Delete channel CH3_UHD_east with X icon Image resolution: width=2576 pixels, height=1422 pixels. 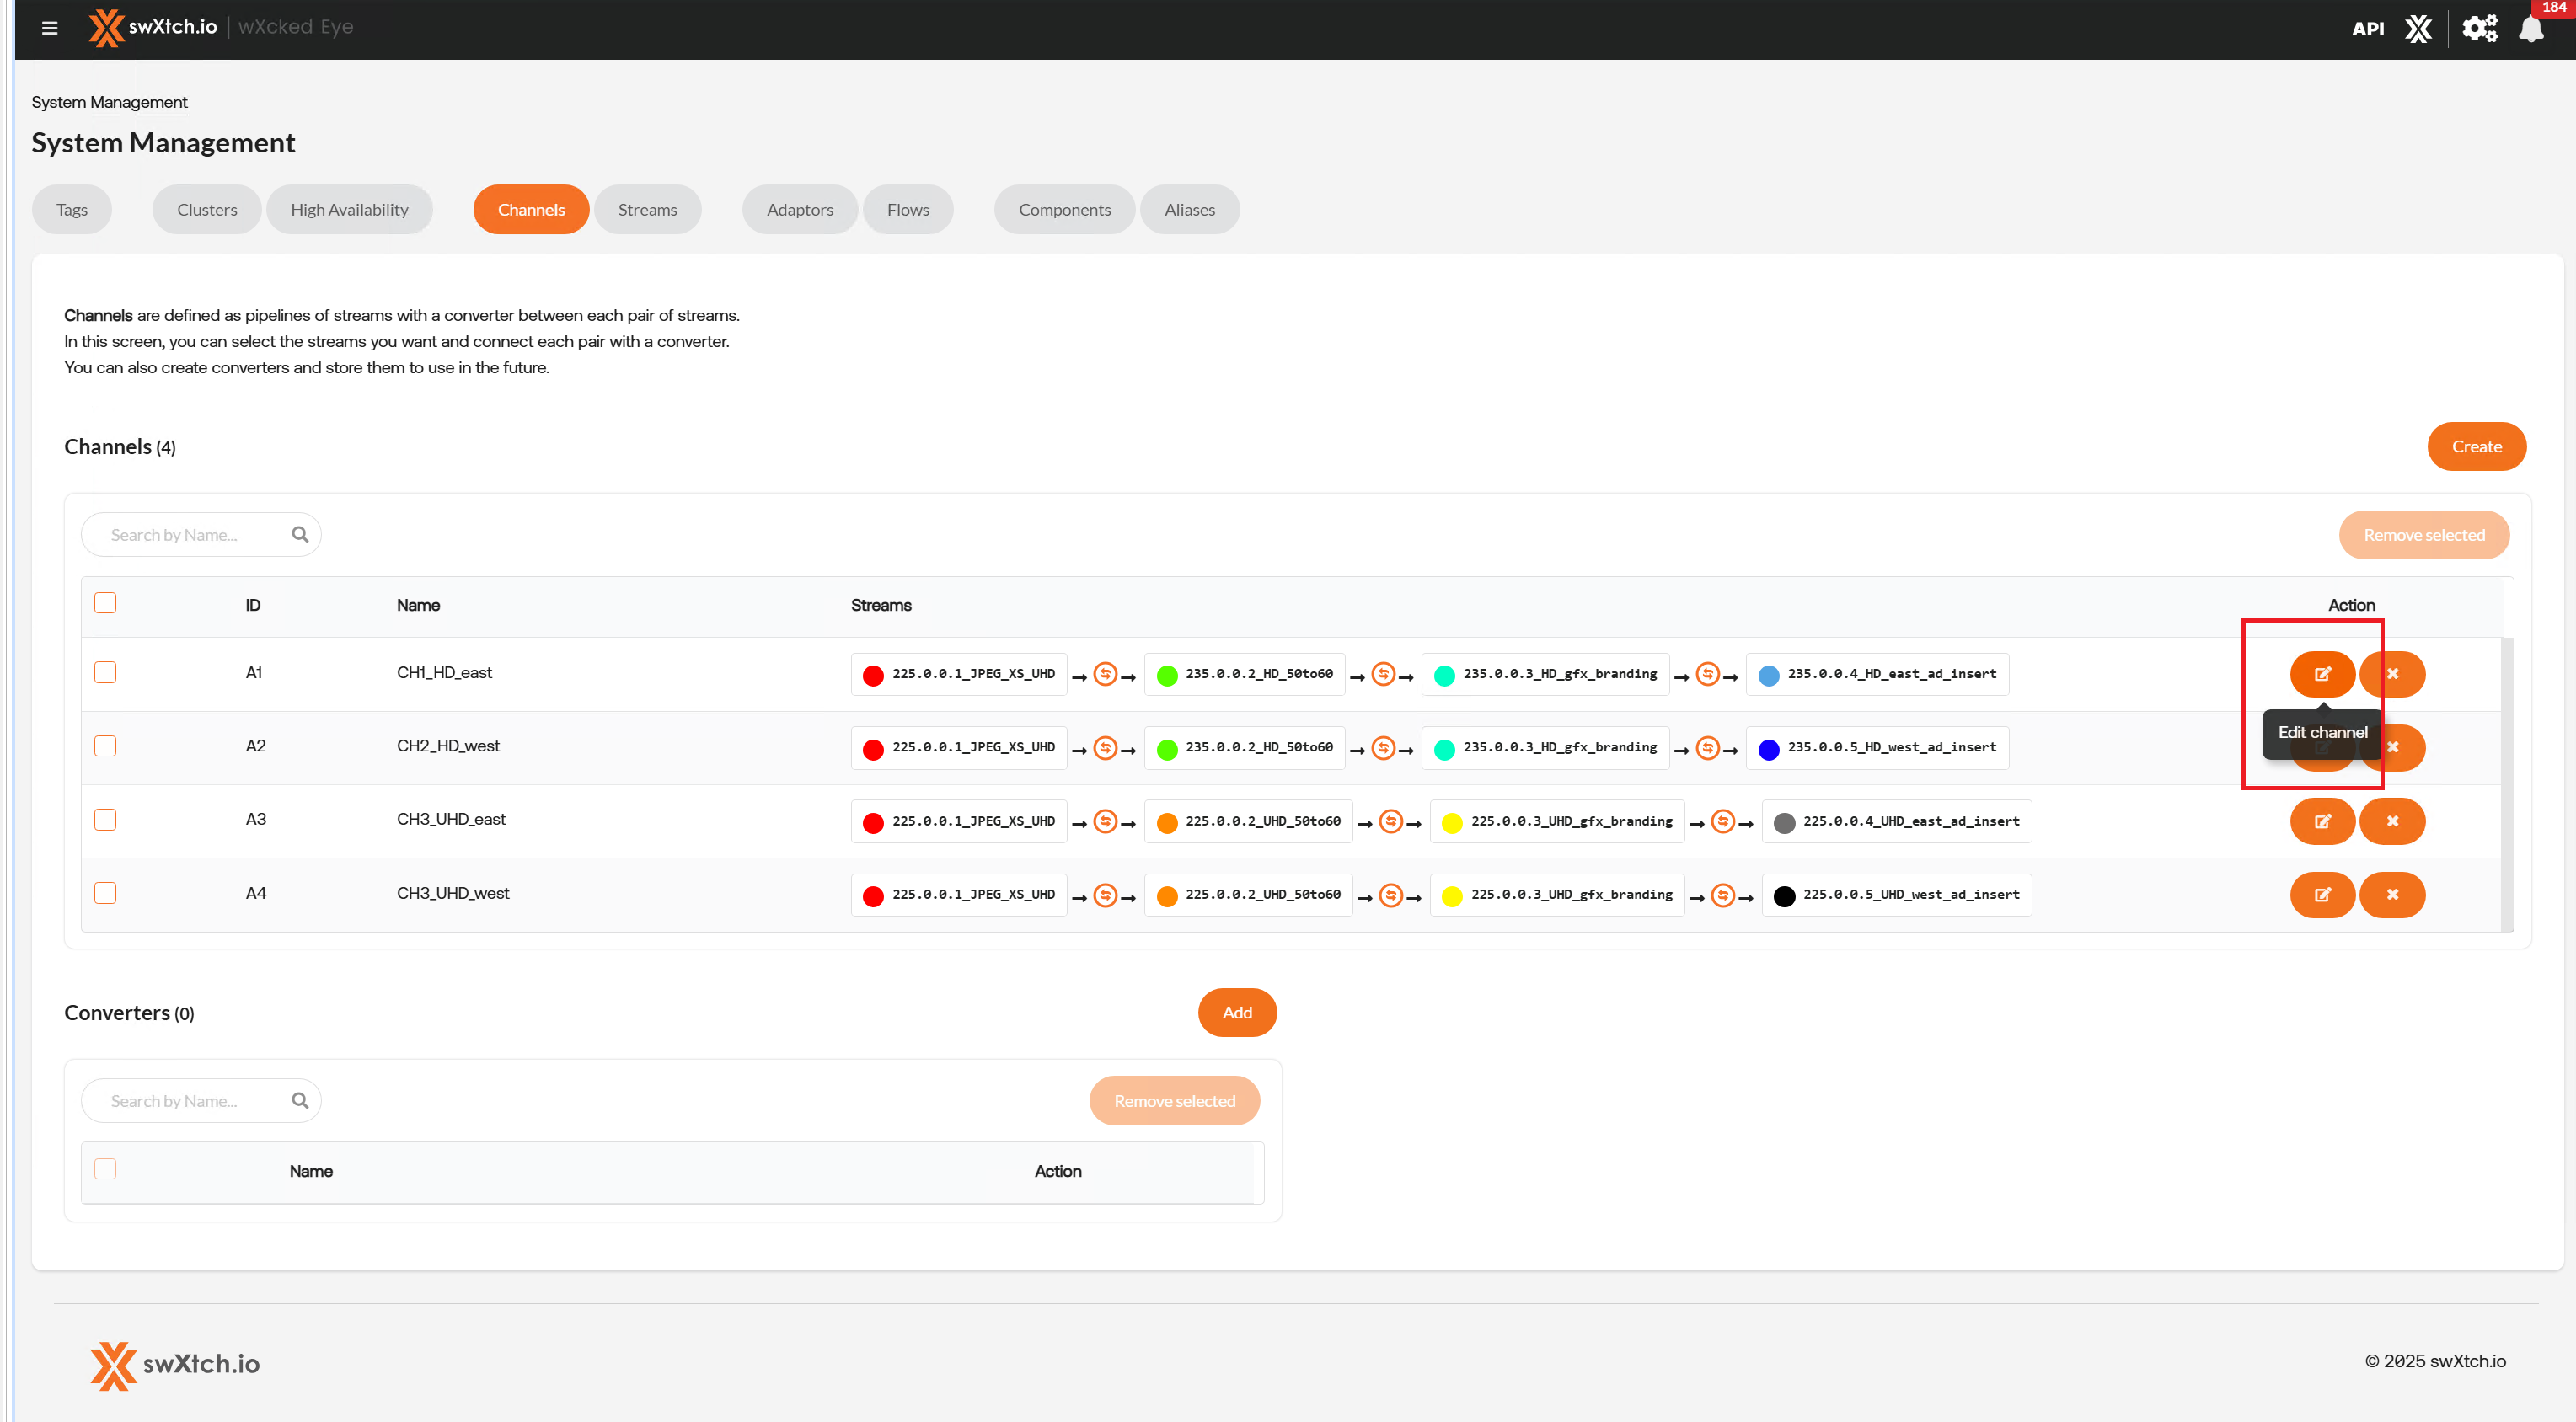[x=2392, y=821]
